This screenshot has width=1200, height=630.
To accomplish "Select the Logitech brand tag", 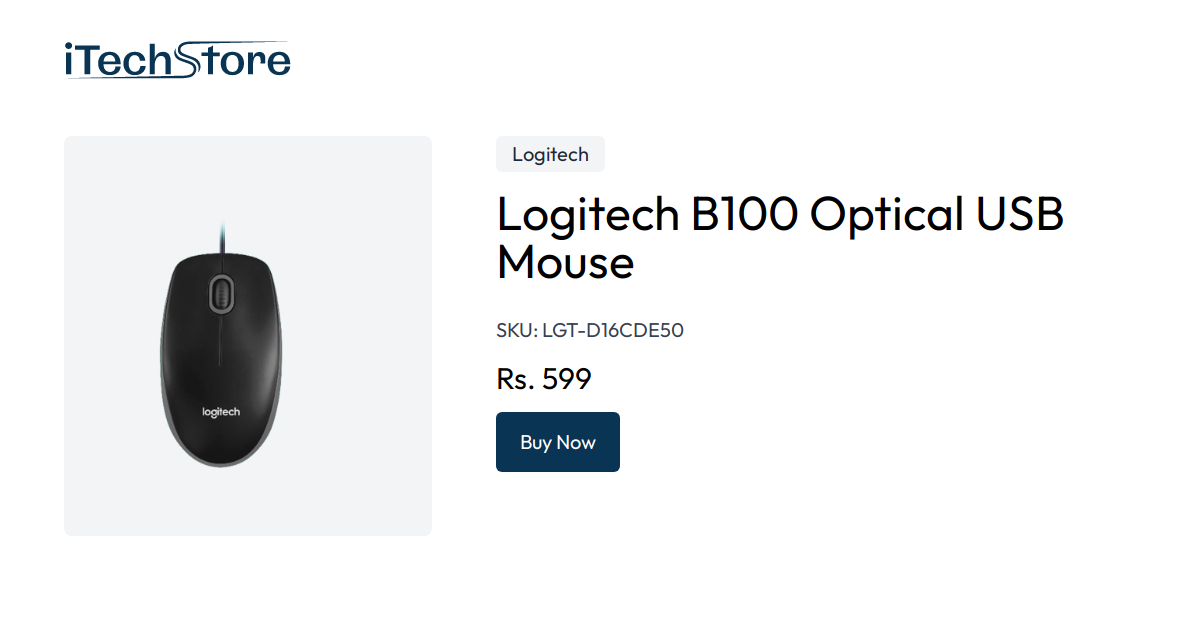I will tap(550, 154).
